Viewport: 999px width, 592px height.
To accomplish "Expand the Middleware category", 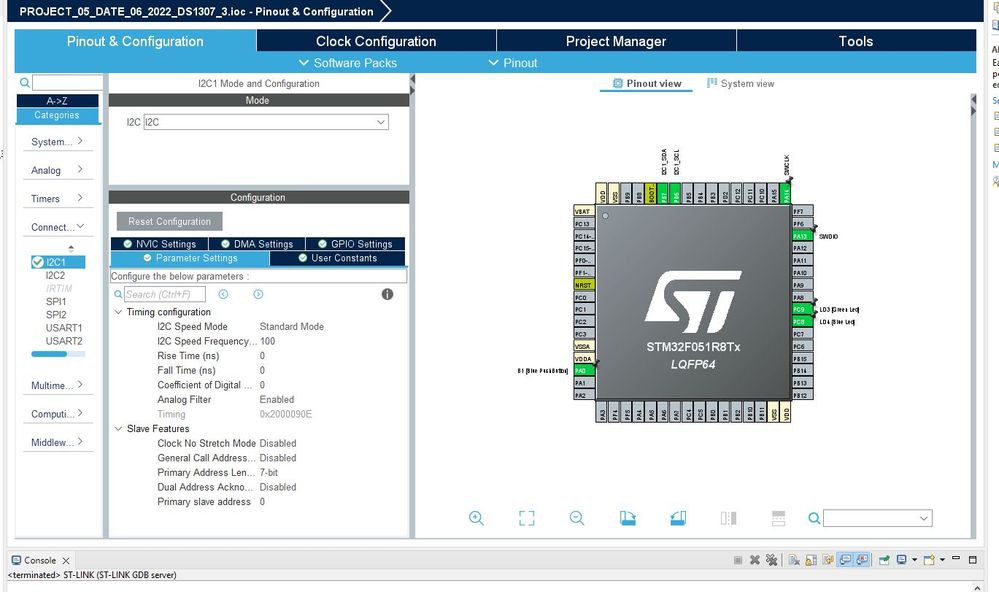I will click(57, 442).
